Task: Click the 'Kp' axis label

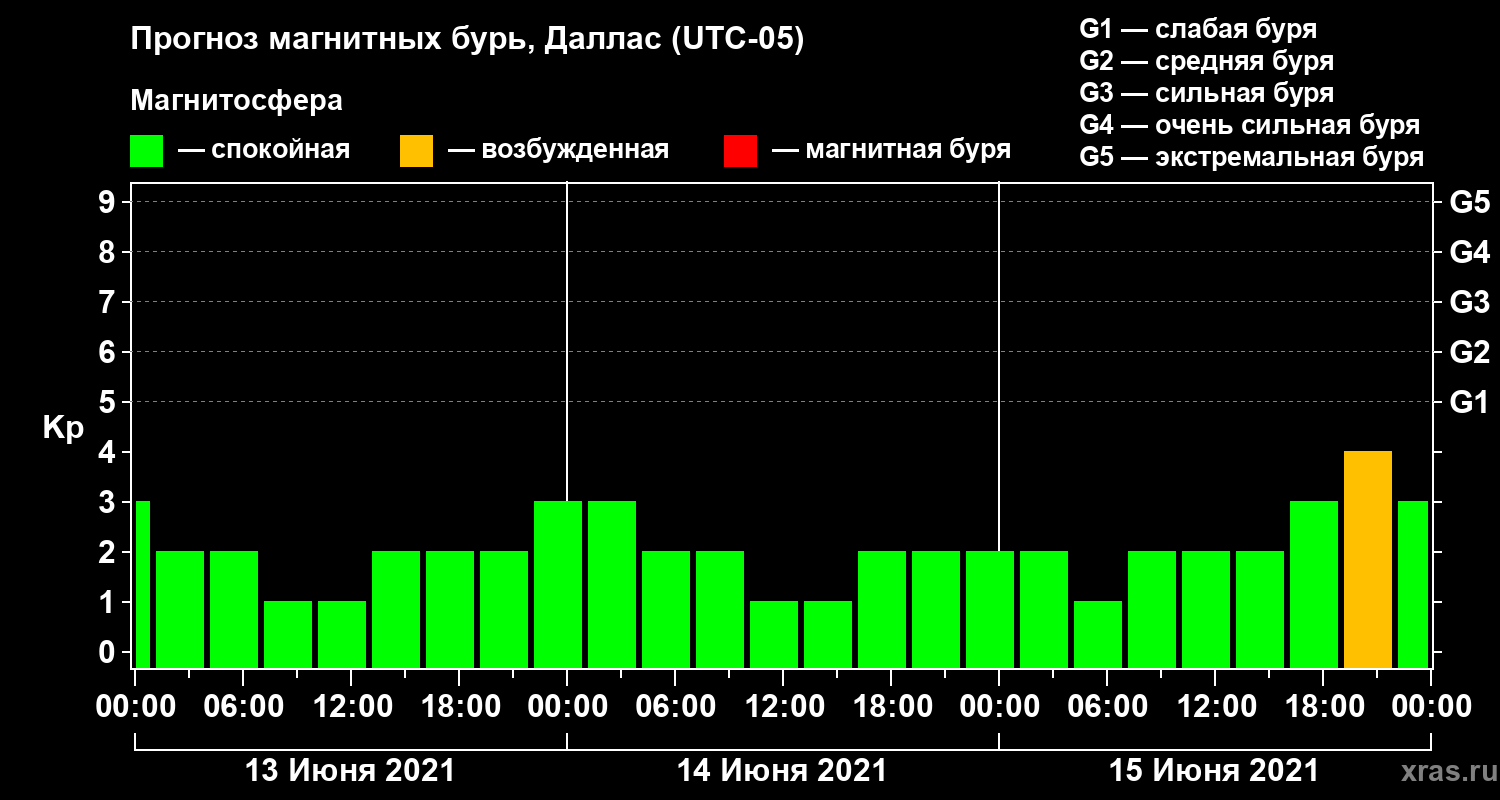Action: [x=63, y=428]
